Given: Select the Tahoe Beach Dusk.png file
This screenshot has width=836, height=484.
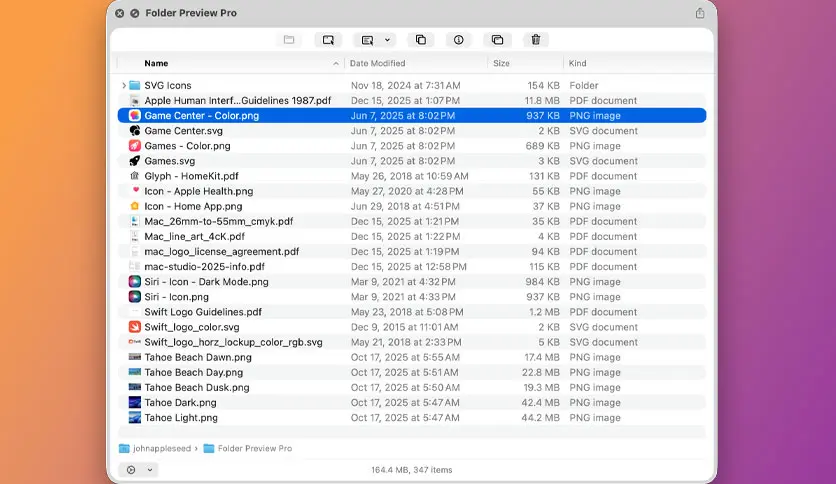Looking at the screenshot, I should (412, 388).
